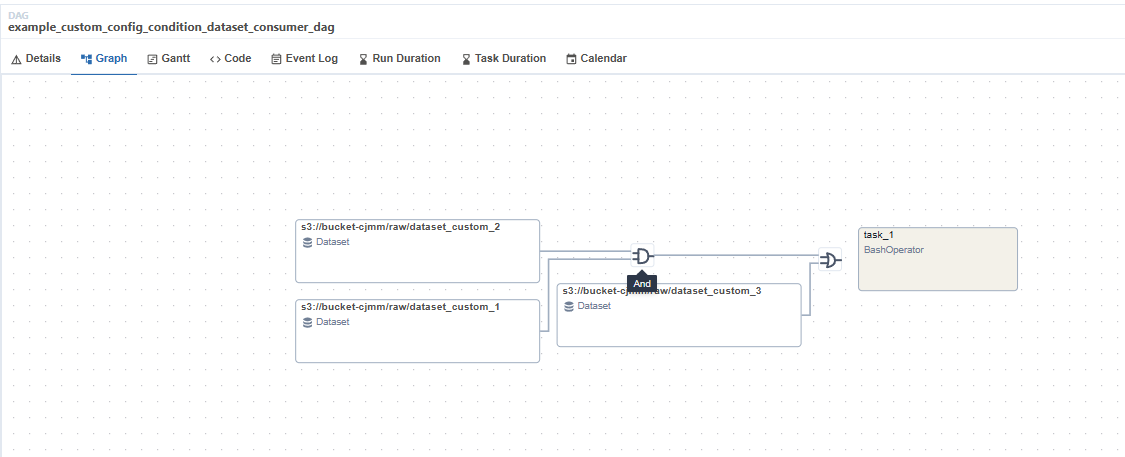Switch to the Gantt tab
The width and height of the screenshot is (1125, 457).
(x=169, y=59)
